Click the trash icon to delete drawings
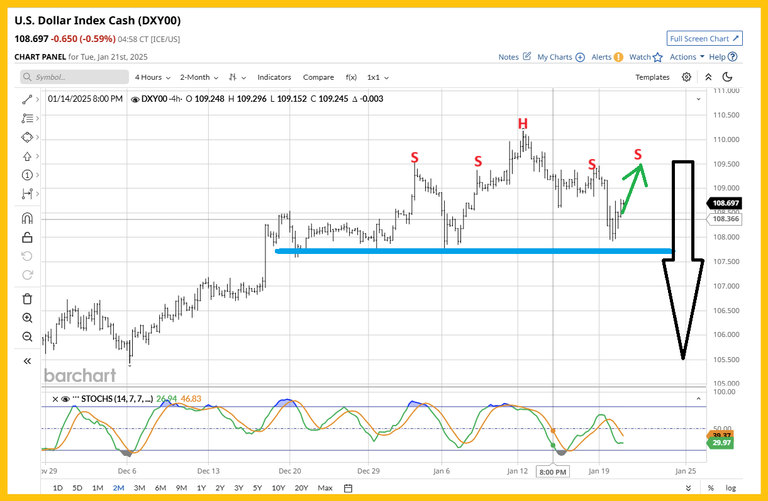 coord(27,298)
